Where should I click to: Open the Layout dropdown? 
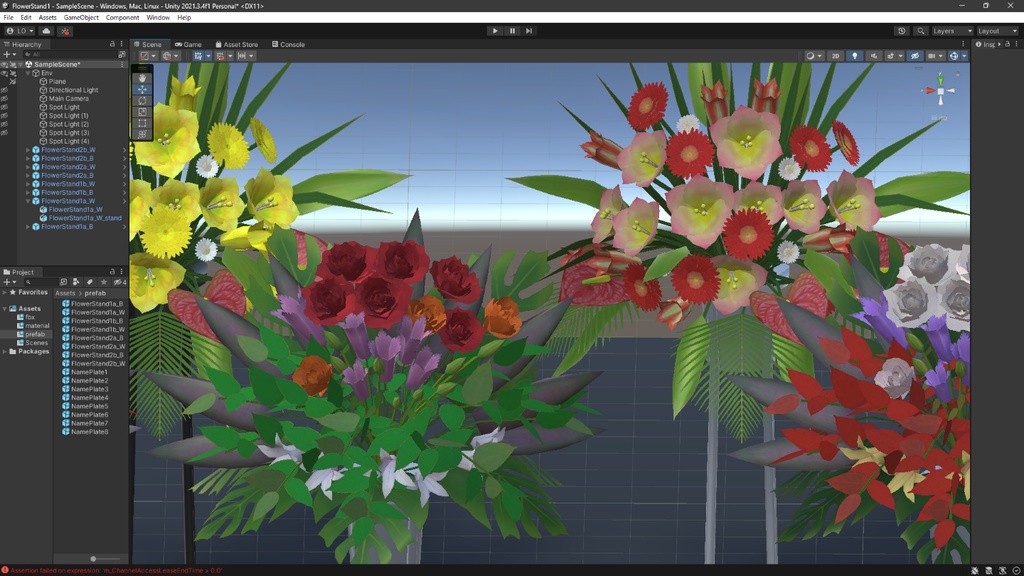click(997, 31)
